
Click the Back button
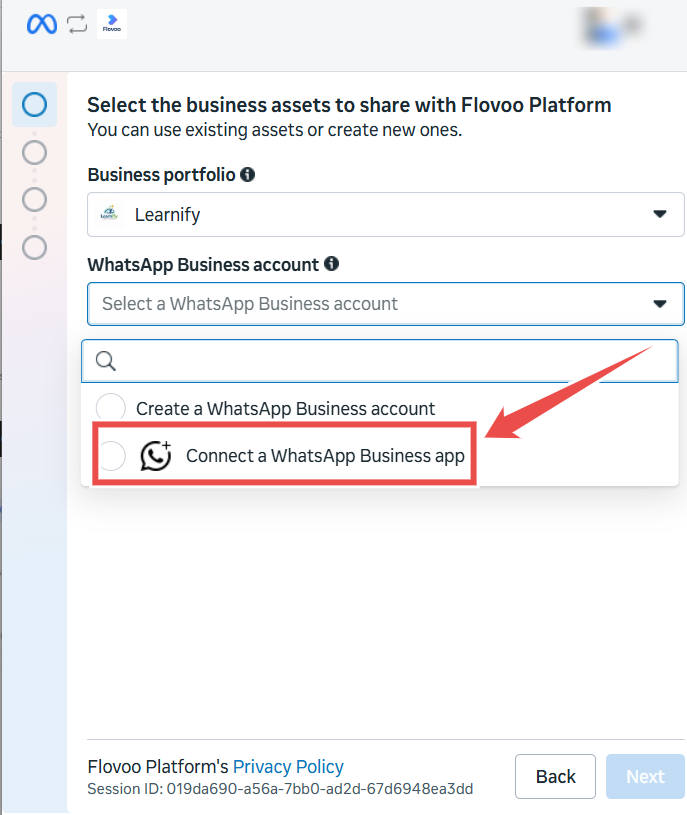555,777
